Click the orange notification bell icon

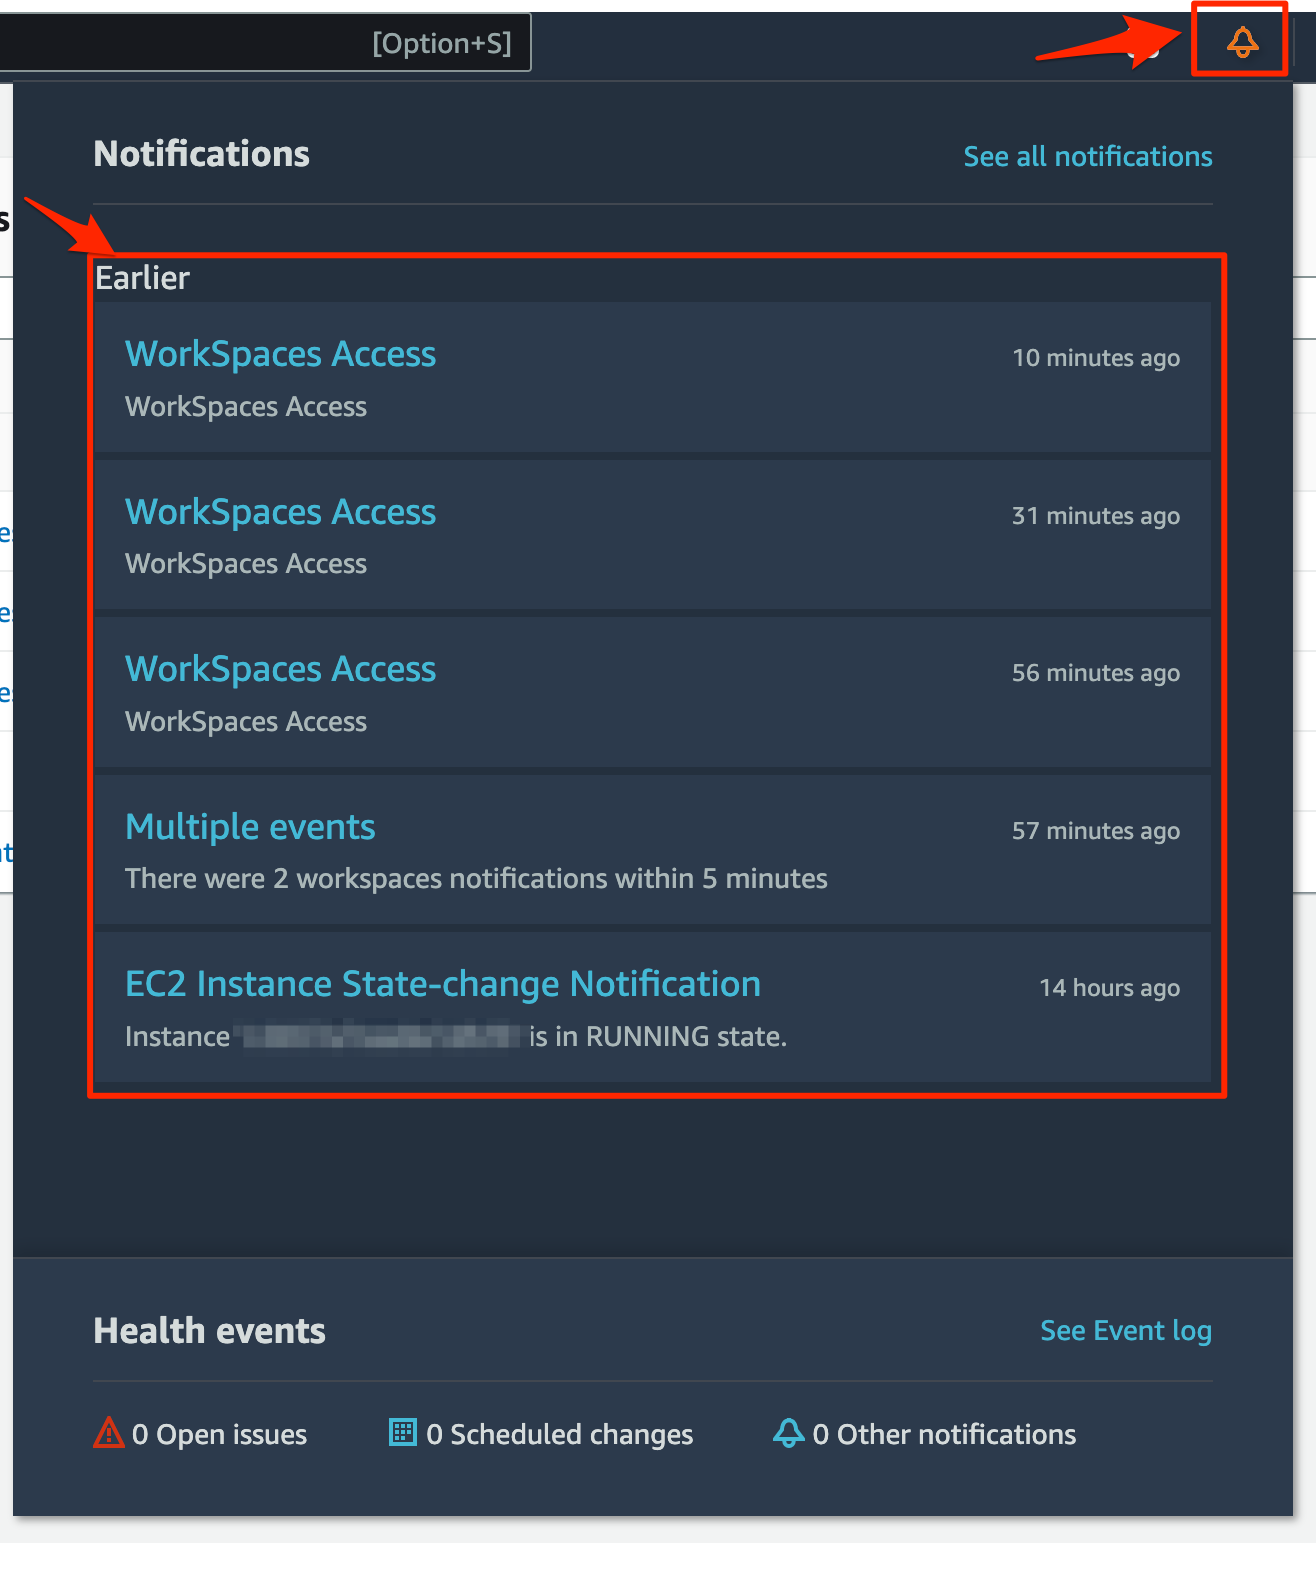click(1242, 42)
